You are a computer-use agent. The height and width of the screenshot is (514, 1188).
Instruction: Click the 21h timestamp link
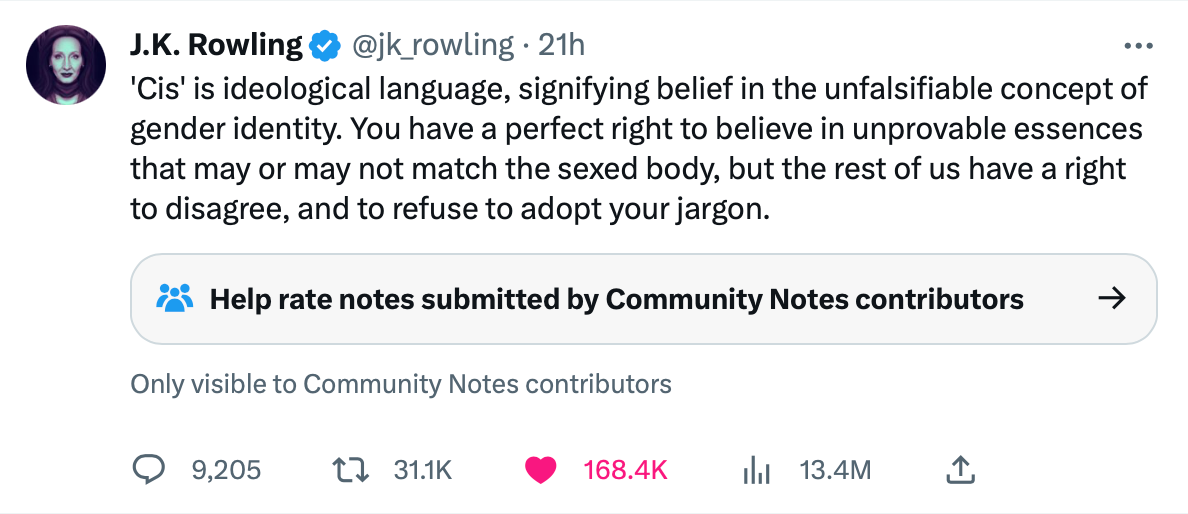pyautogui.click(x=561, y=45)
